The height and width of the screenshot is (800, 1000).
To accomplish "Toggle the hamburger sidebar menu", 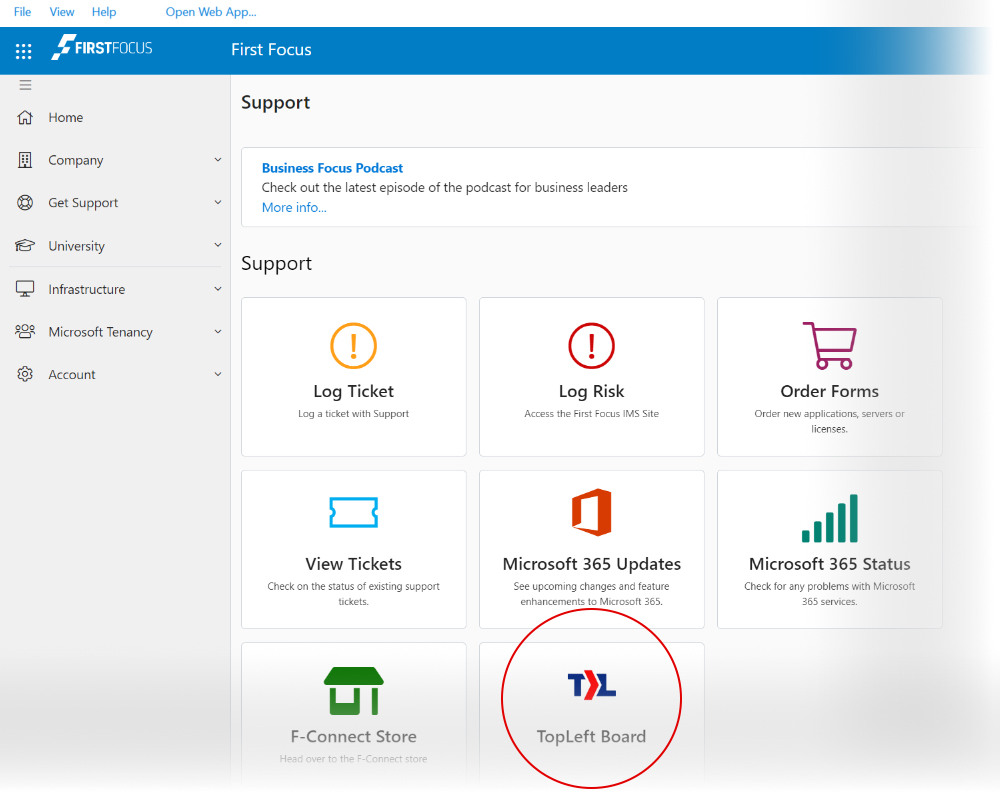I will [x=26, y=85].
